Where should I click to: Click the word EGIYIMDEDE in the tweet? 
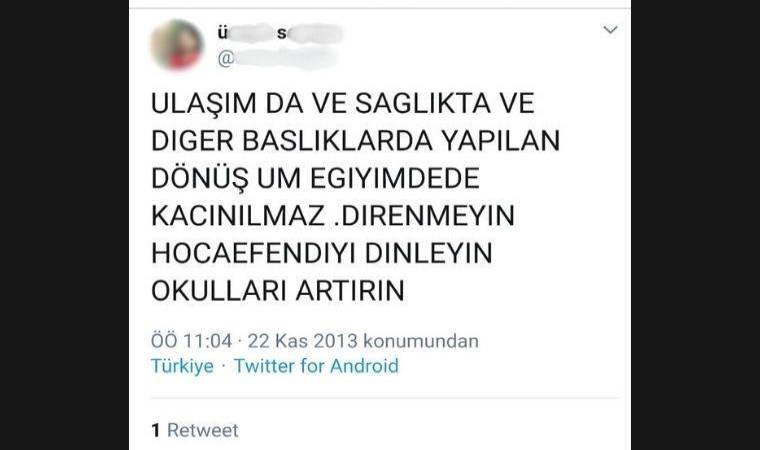coord(395,178)
